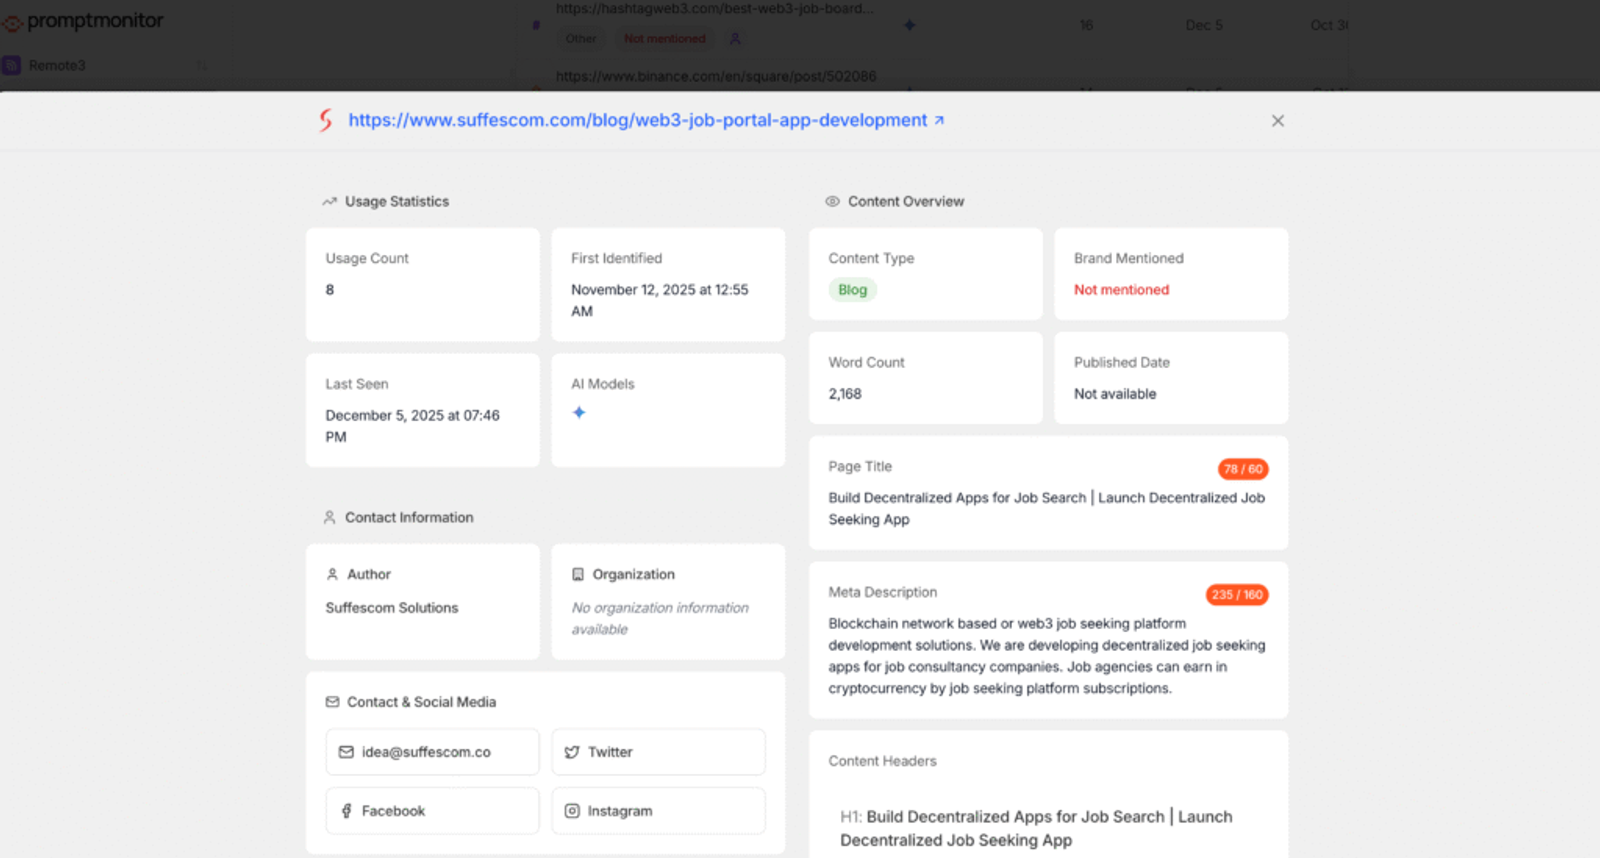1600x858 pixels.
Task: Click the Contact & Social Media envelope icon
Action: click(332, 702)
